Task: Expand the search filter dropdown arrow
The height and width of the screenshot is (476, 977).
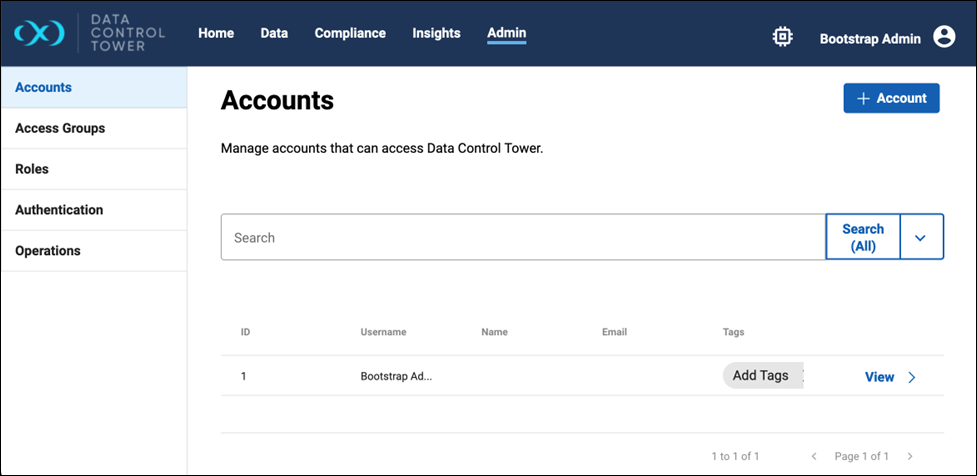Action: 921,238
